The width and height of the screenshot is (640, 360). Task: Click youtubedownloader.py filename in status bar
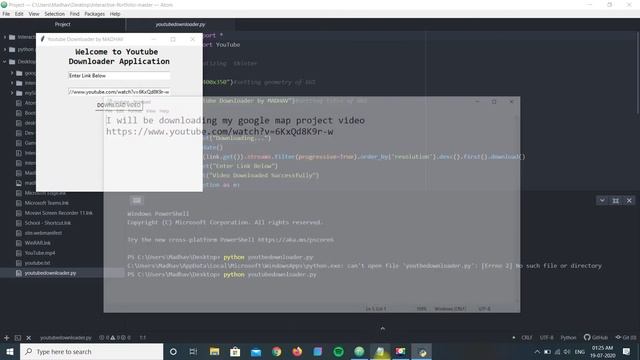tap(65, 338)
